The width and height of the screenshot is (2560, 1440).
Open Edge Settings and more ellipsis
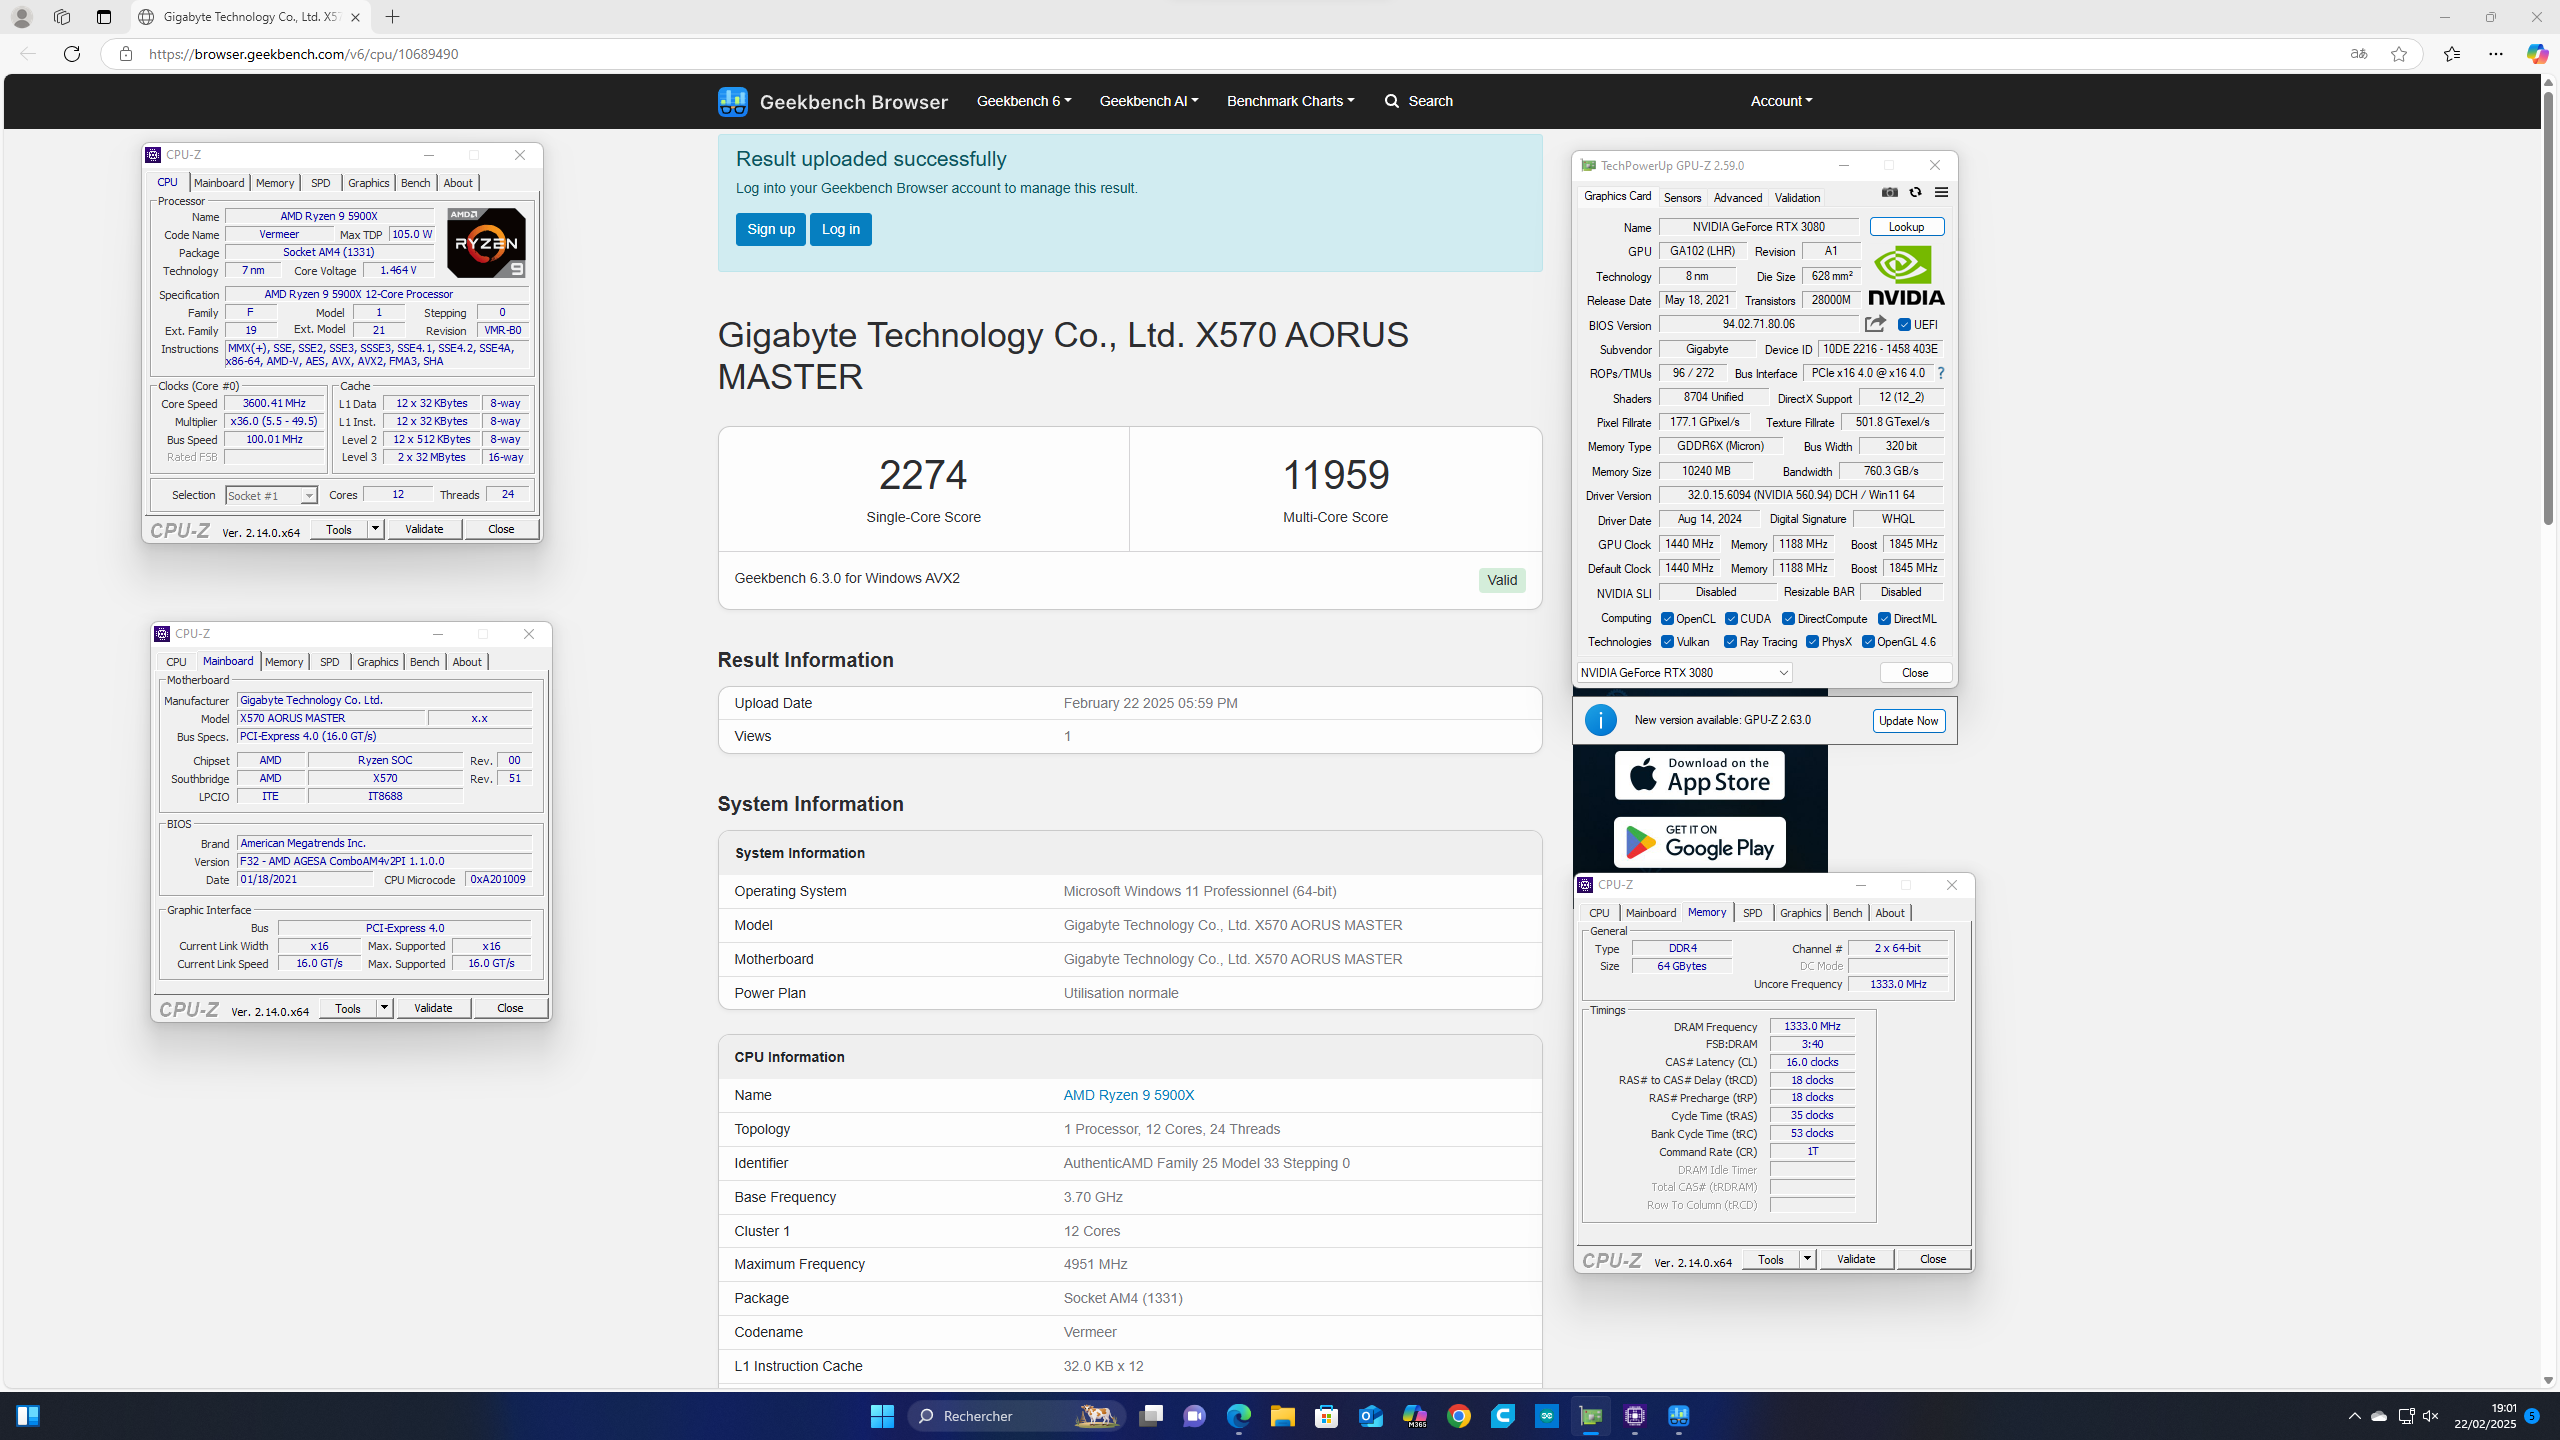[2496, 54]
